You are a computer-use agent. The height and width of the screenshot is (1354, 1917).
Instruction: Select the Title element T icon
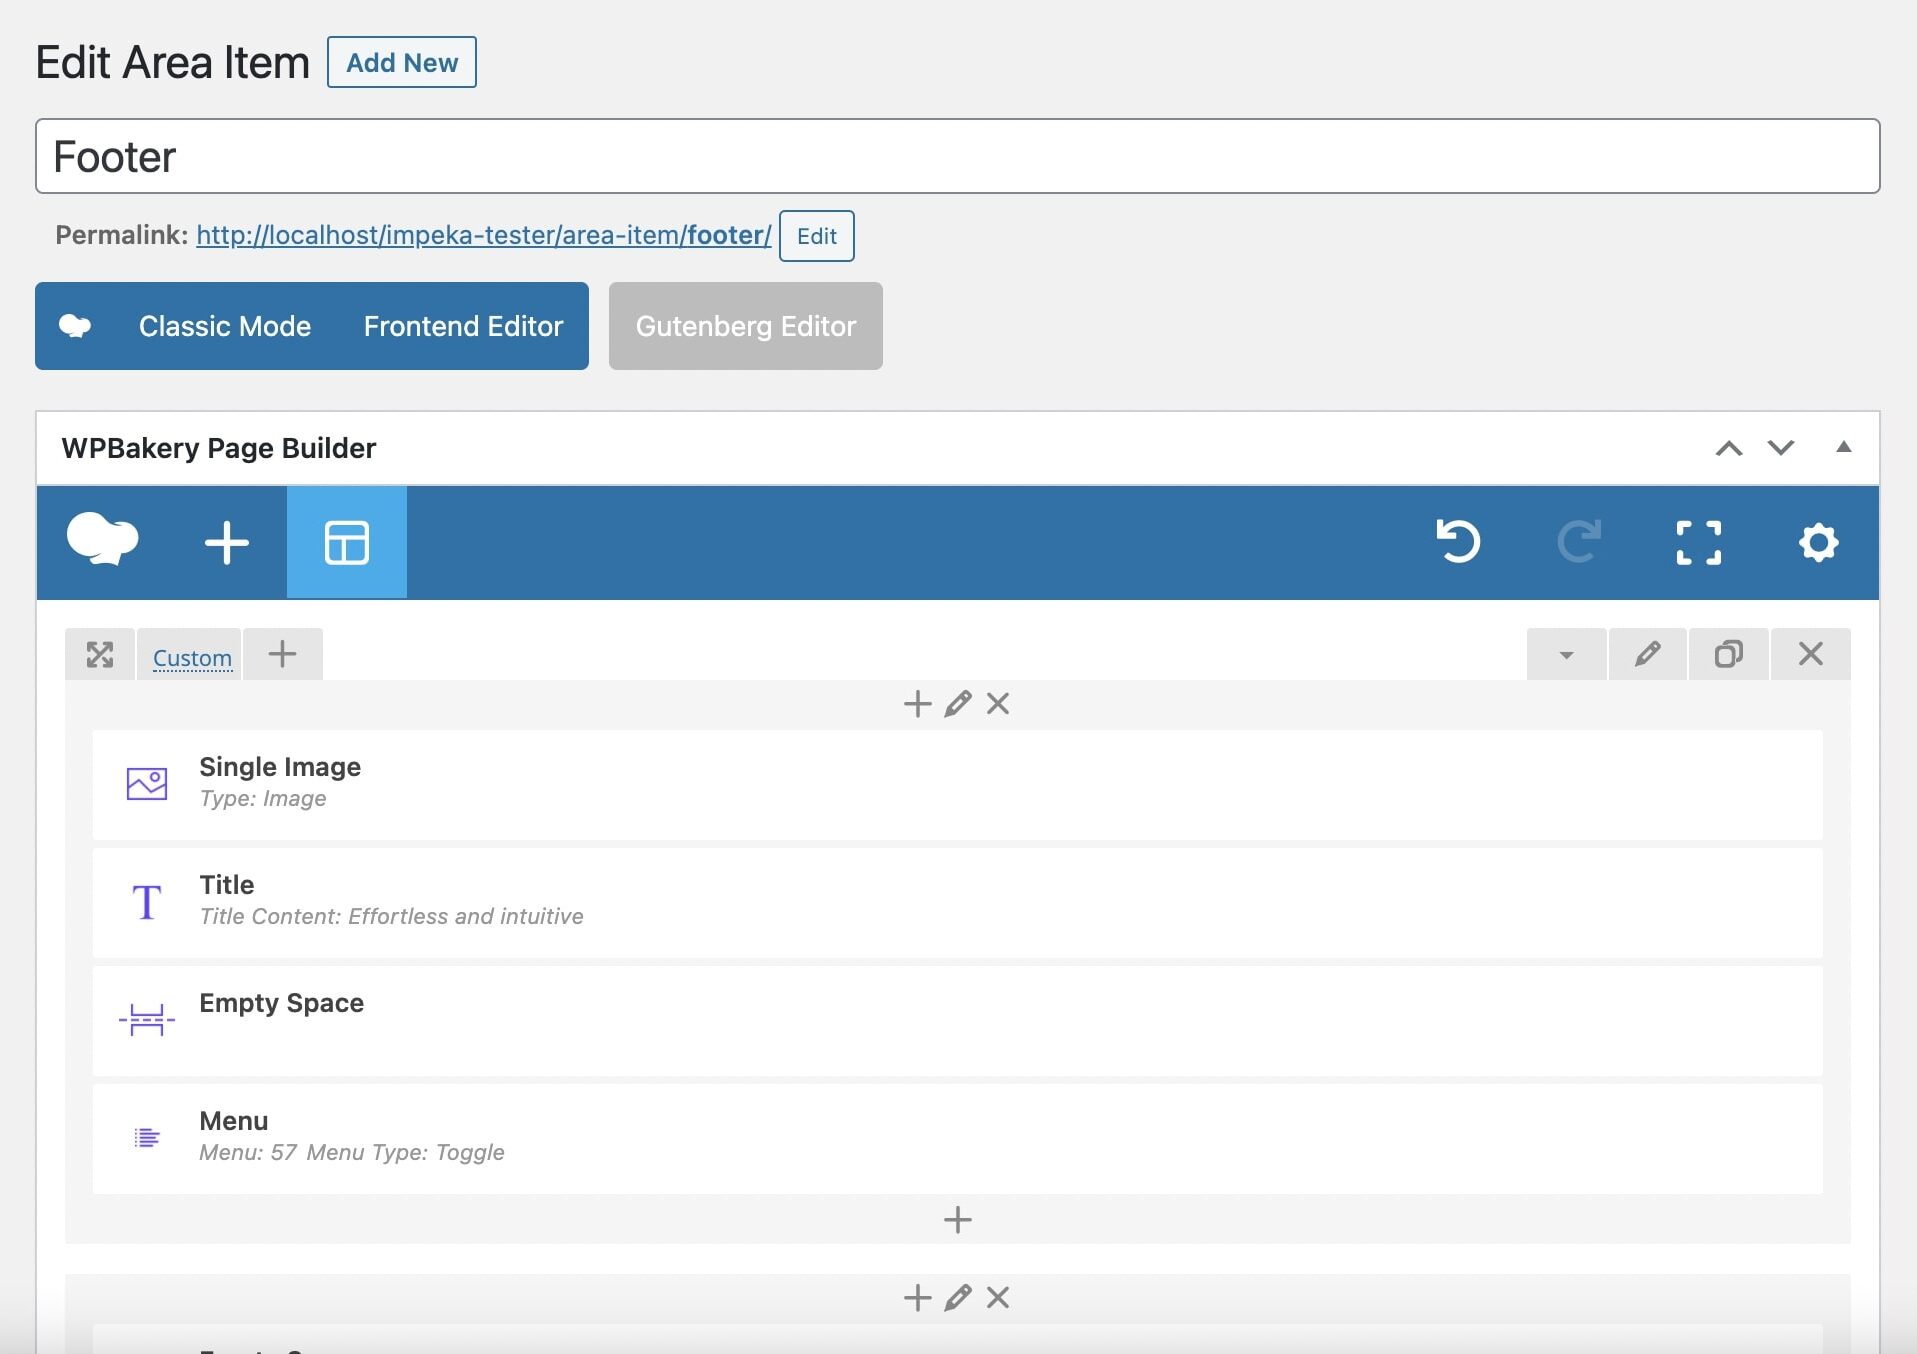point(147,902)
